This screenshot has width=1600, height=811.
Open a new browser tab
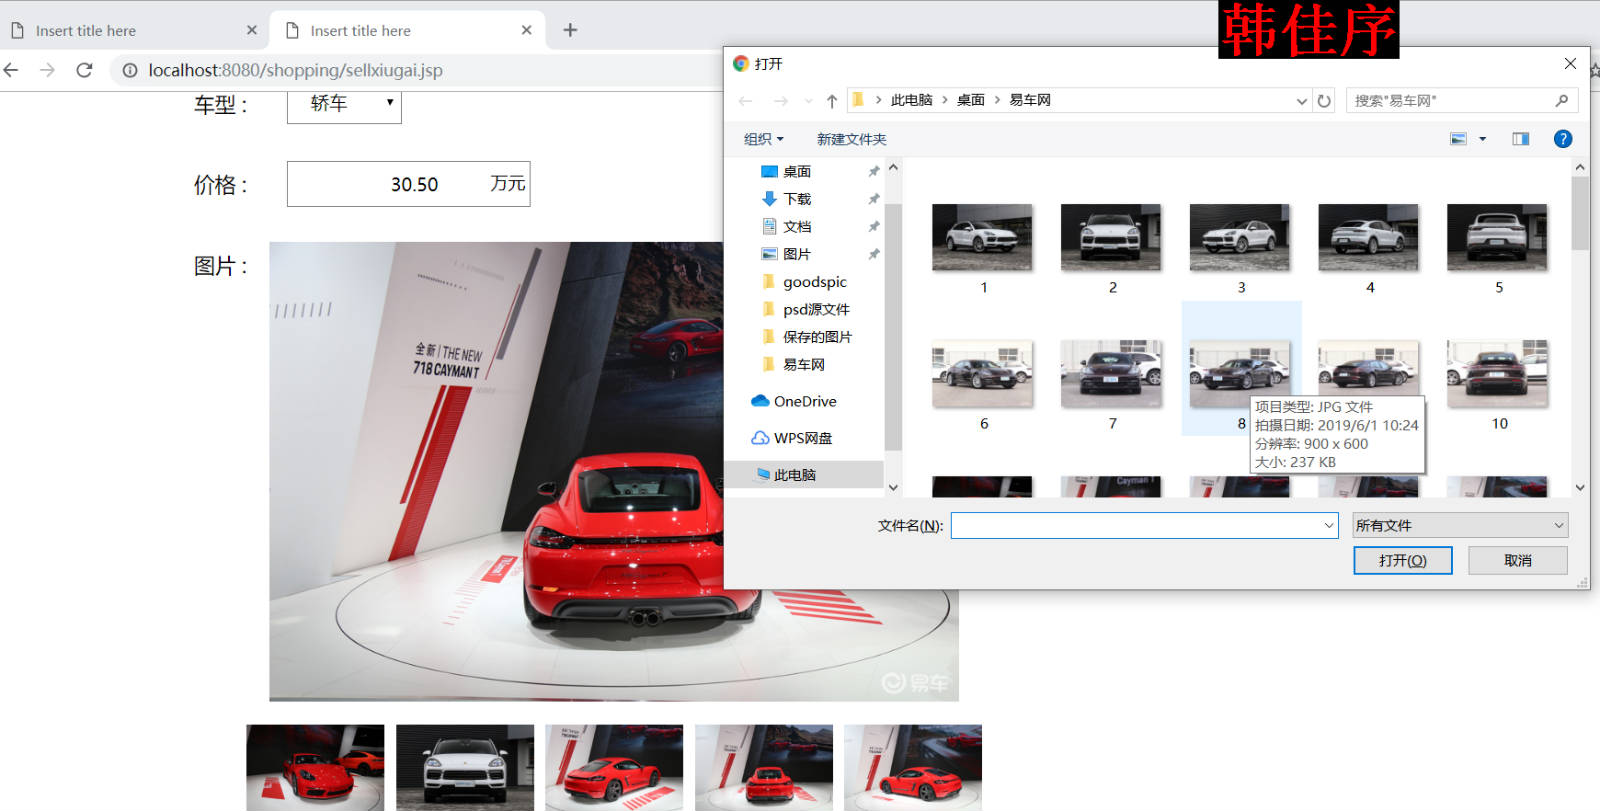(570, 30)
